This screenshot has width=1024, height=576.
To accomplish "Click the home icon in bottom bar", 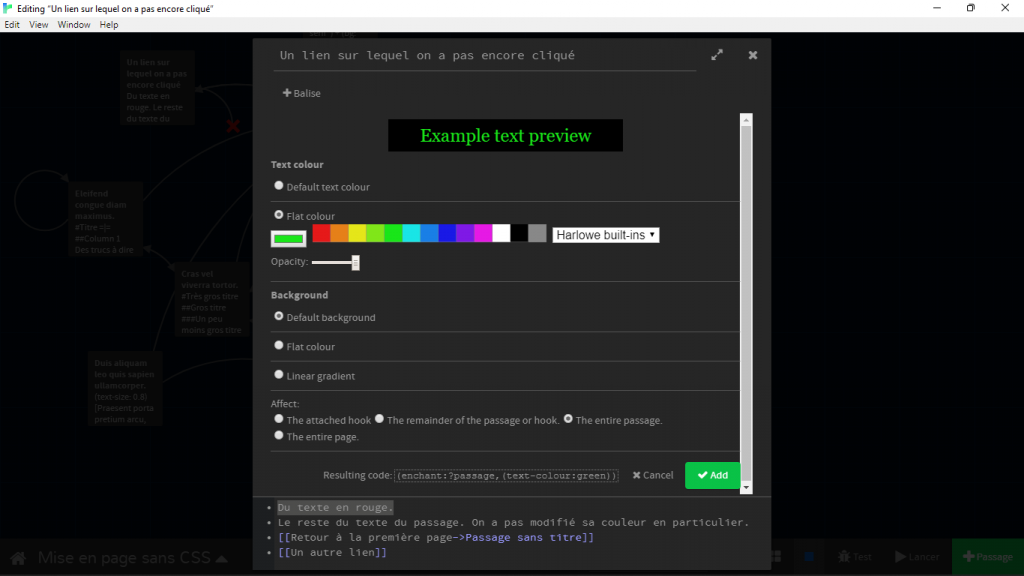I will (18, 558).
